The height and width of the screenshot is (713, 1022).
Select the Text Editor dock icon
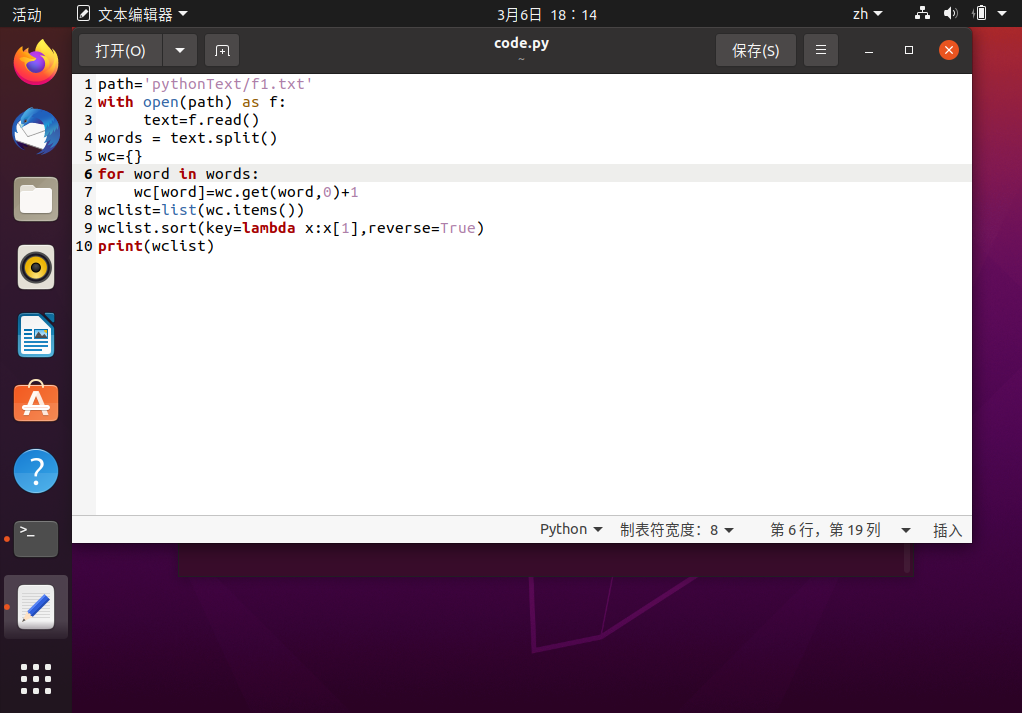click(x=36, y=607)
